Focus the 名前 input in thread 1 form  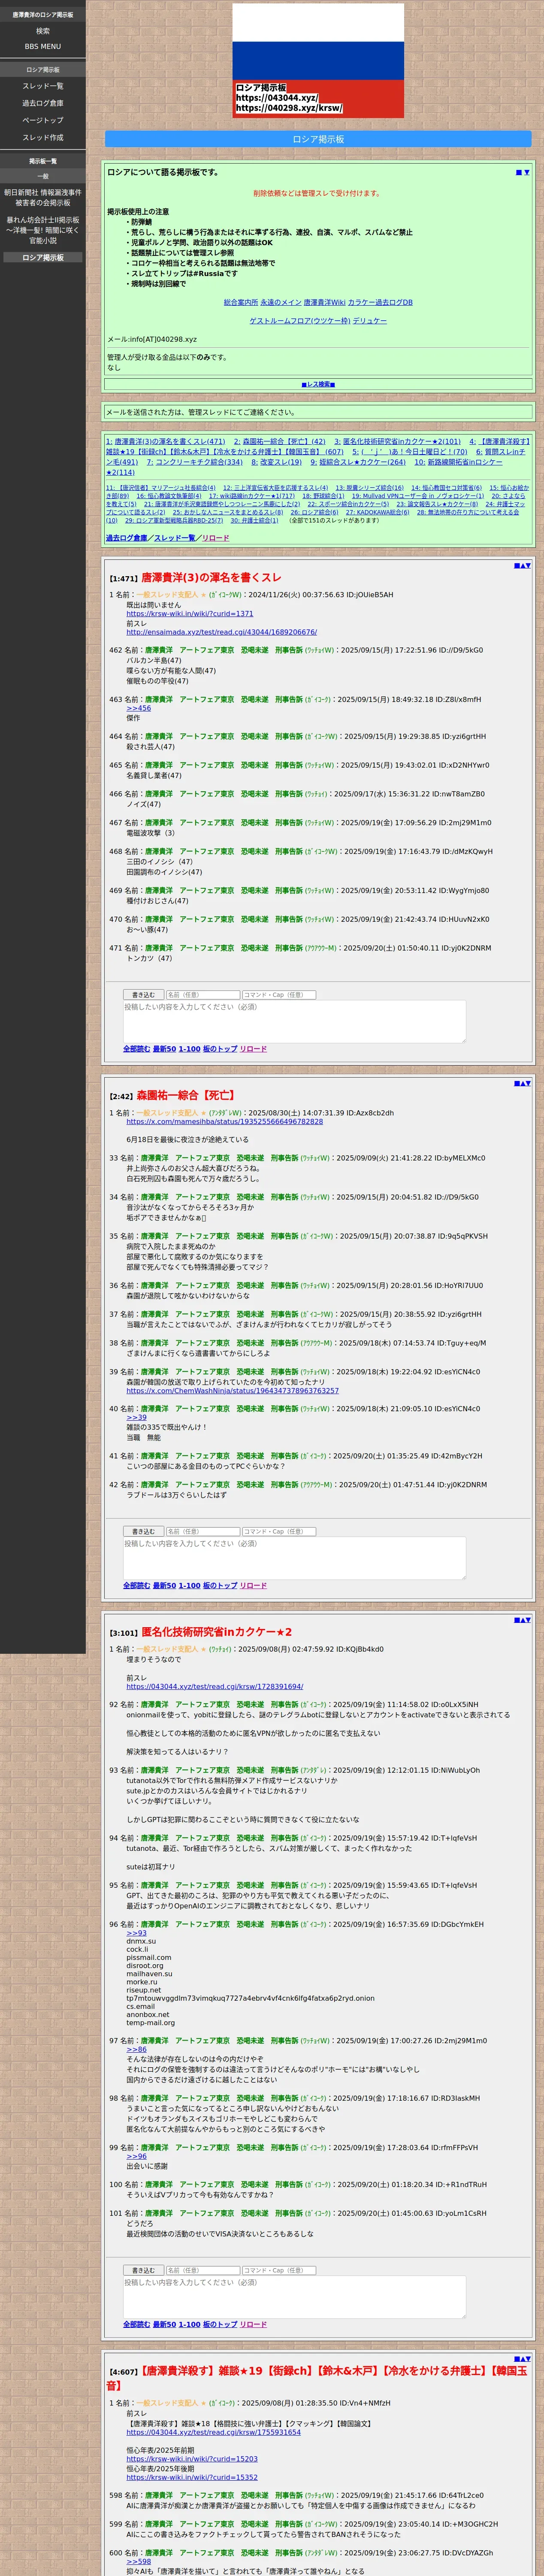coord(203,995)
